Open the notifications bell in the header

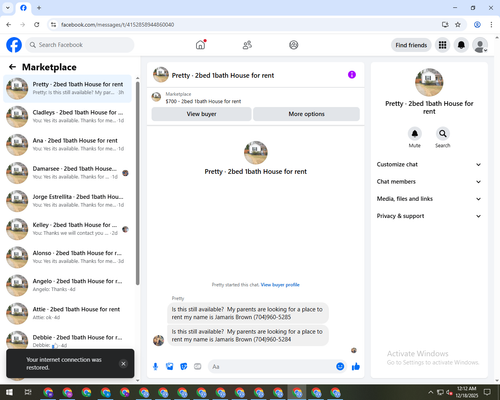[x=461, y=45]
